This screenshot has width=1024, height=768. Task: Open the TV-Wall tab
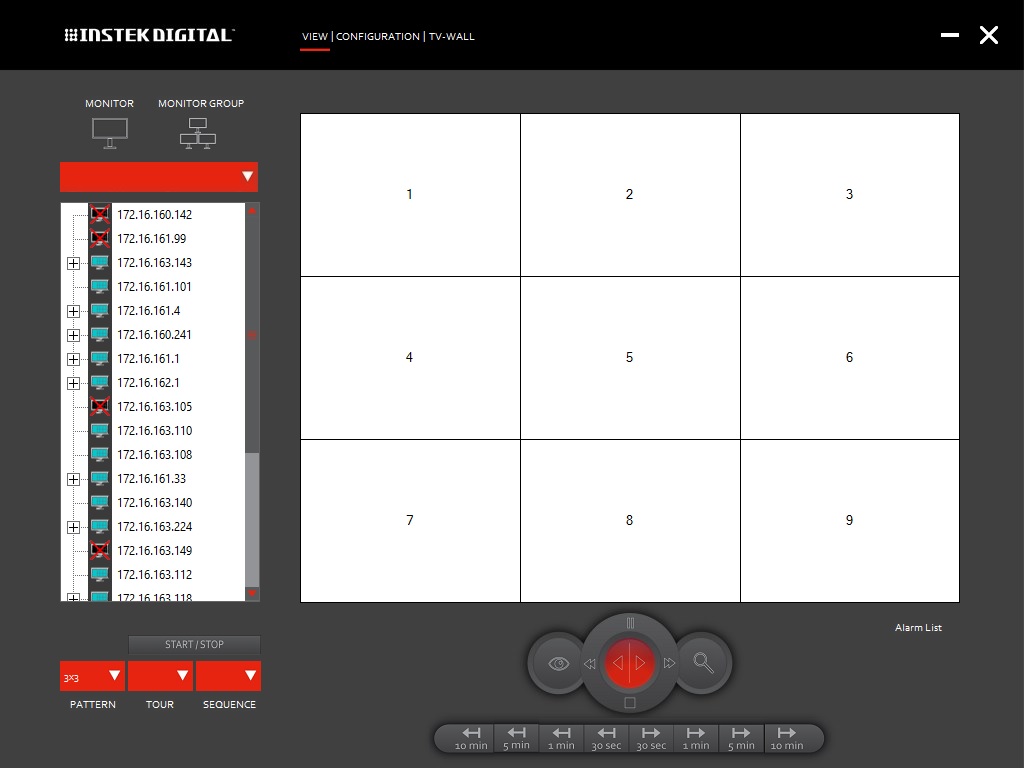point(452,36)
